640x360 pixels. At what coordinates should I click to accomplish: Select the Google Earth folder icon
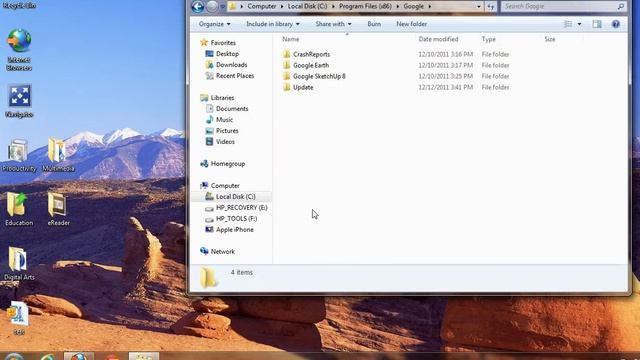coord(287,65)
